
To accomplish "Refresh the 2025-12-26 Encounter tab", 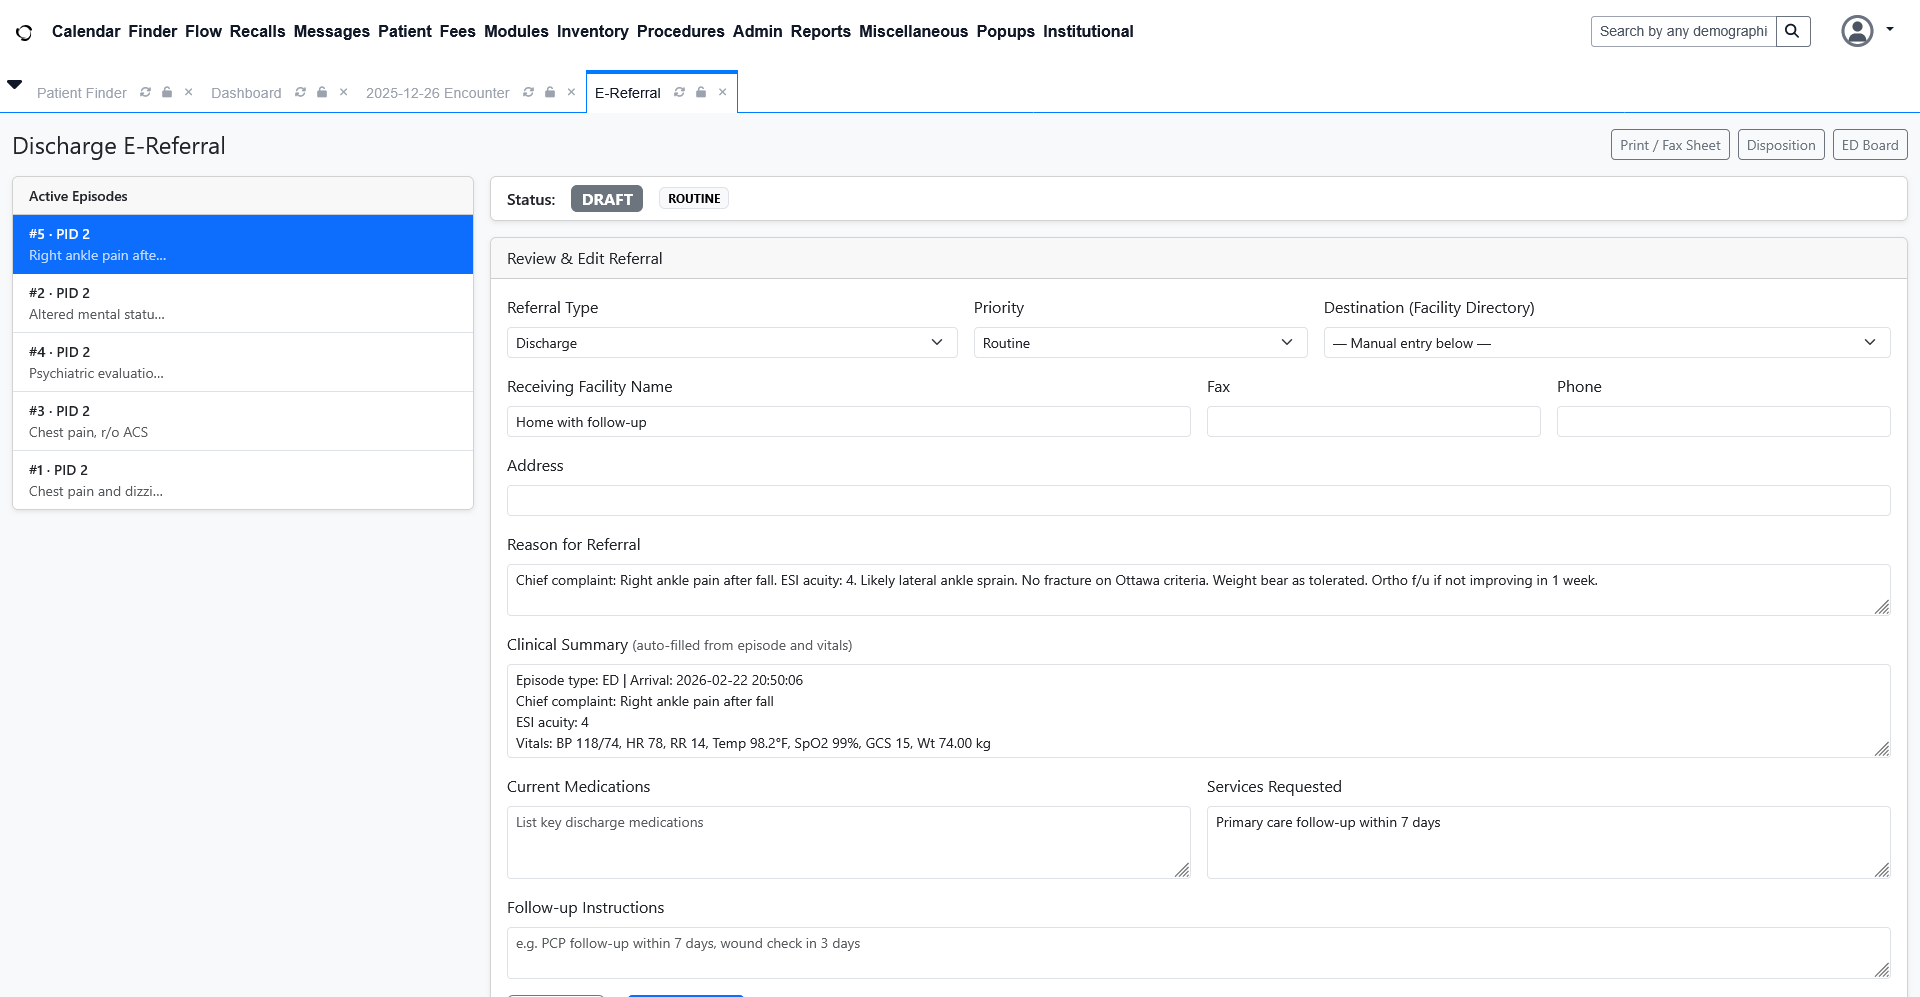I will (x=528, y=92).
